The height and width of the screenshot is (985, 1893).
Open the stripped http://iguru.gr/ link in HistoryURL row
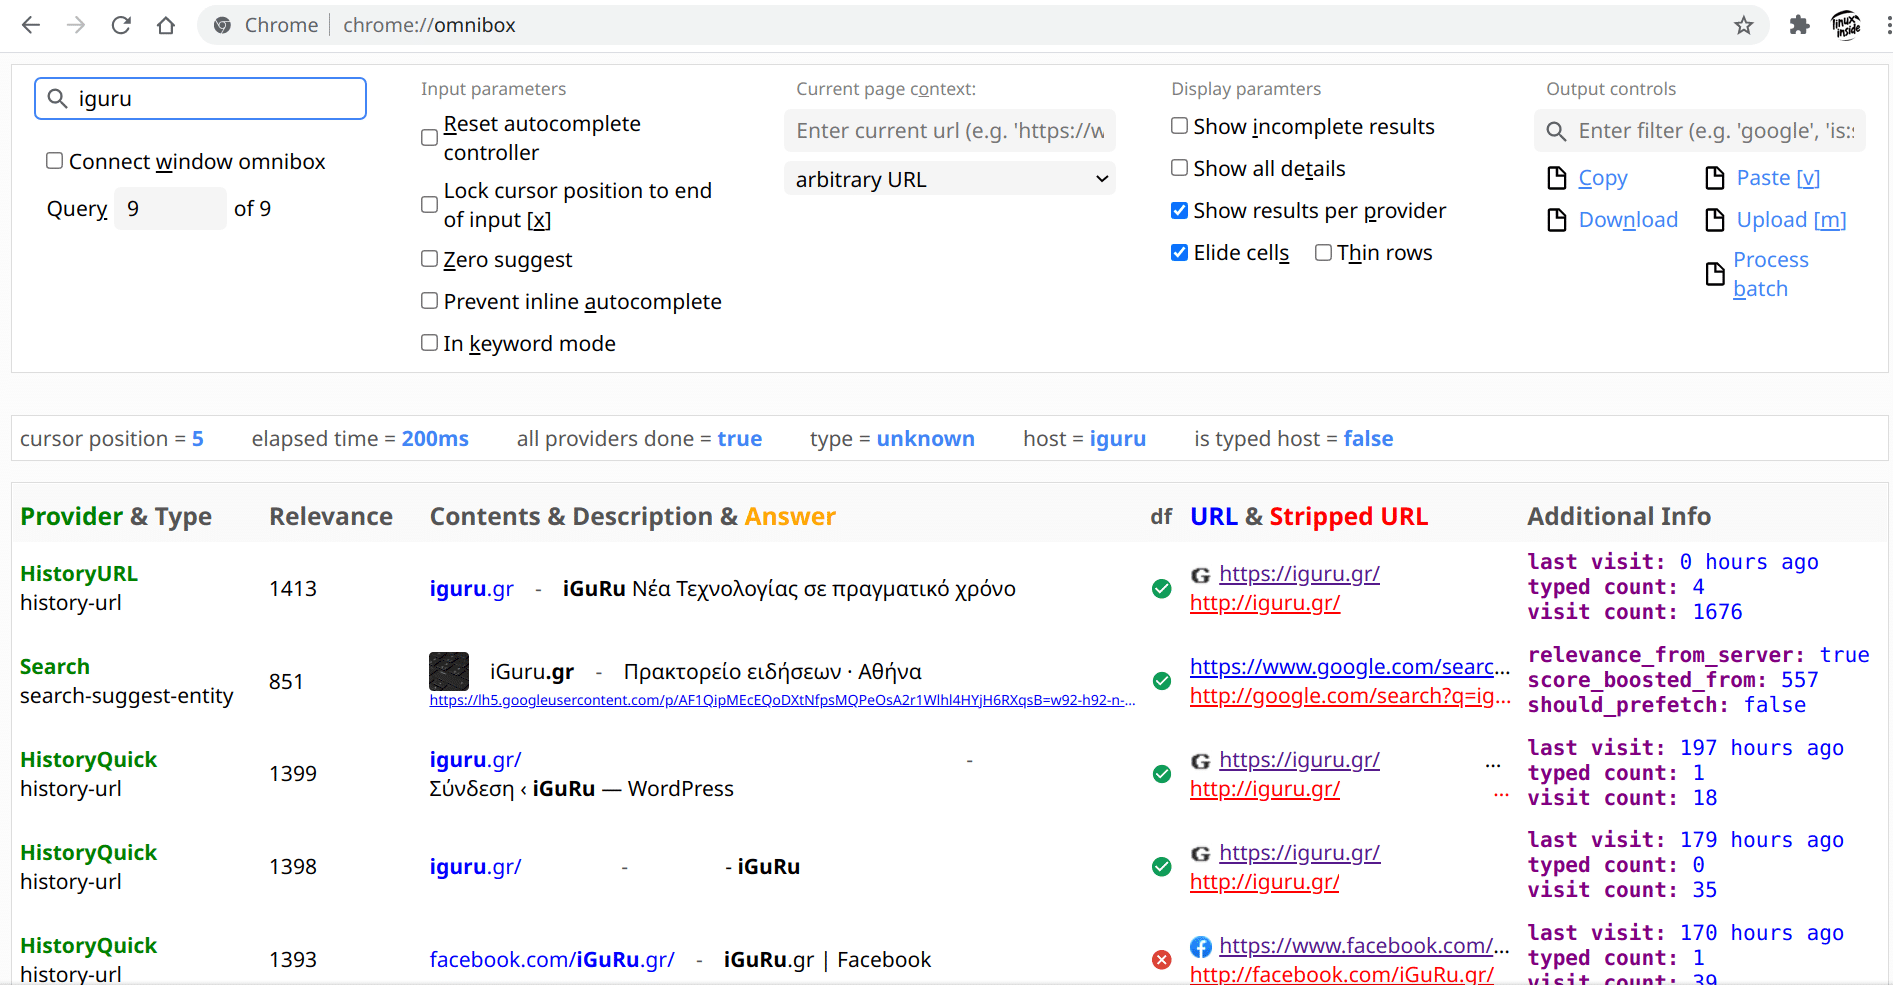point(1265,603)
